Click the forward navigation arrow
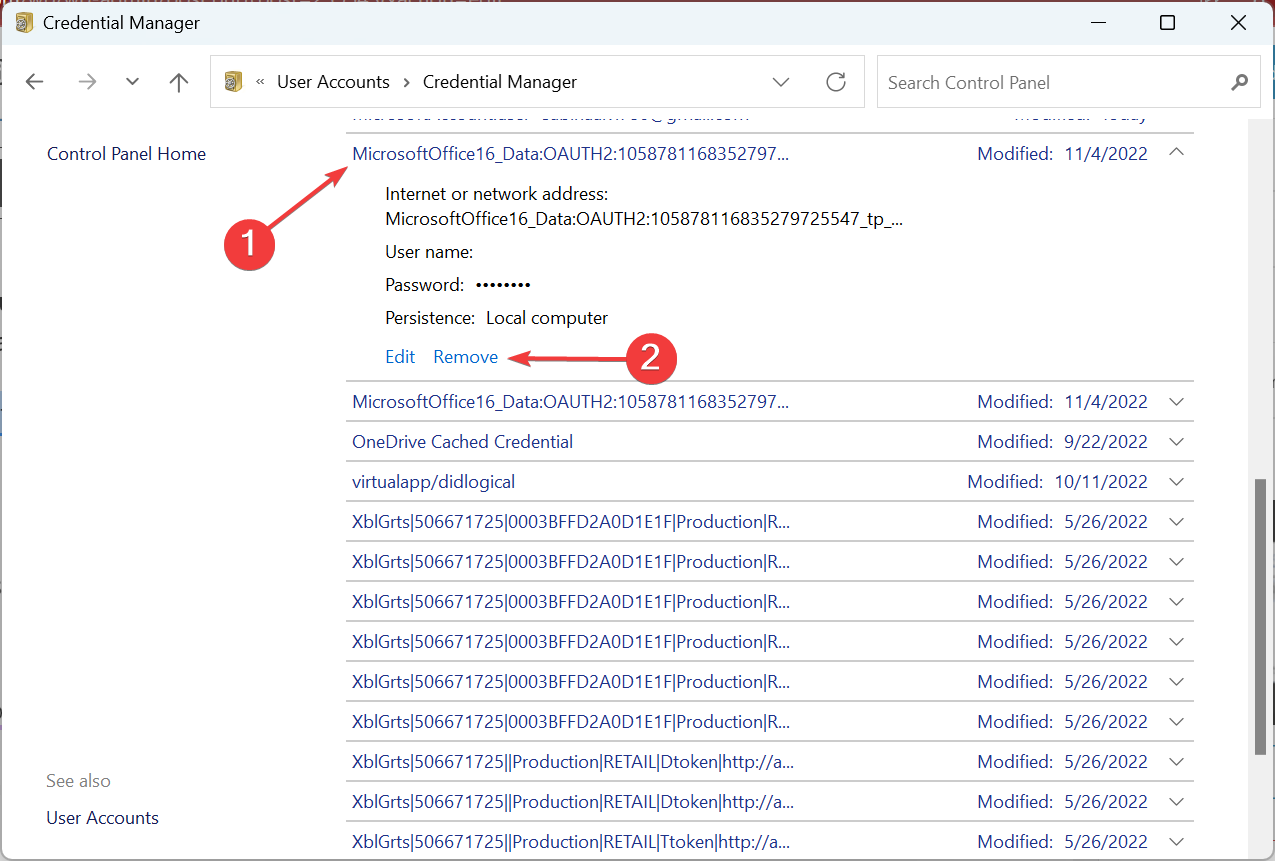Viewport: 1275px width, 861px height. click(x=87, y=82)
